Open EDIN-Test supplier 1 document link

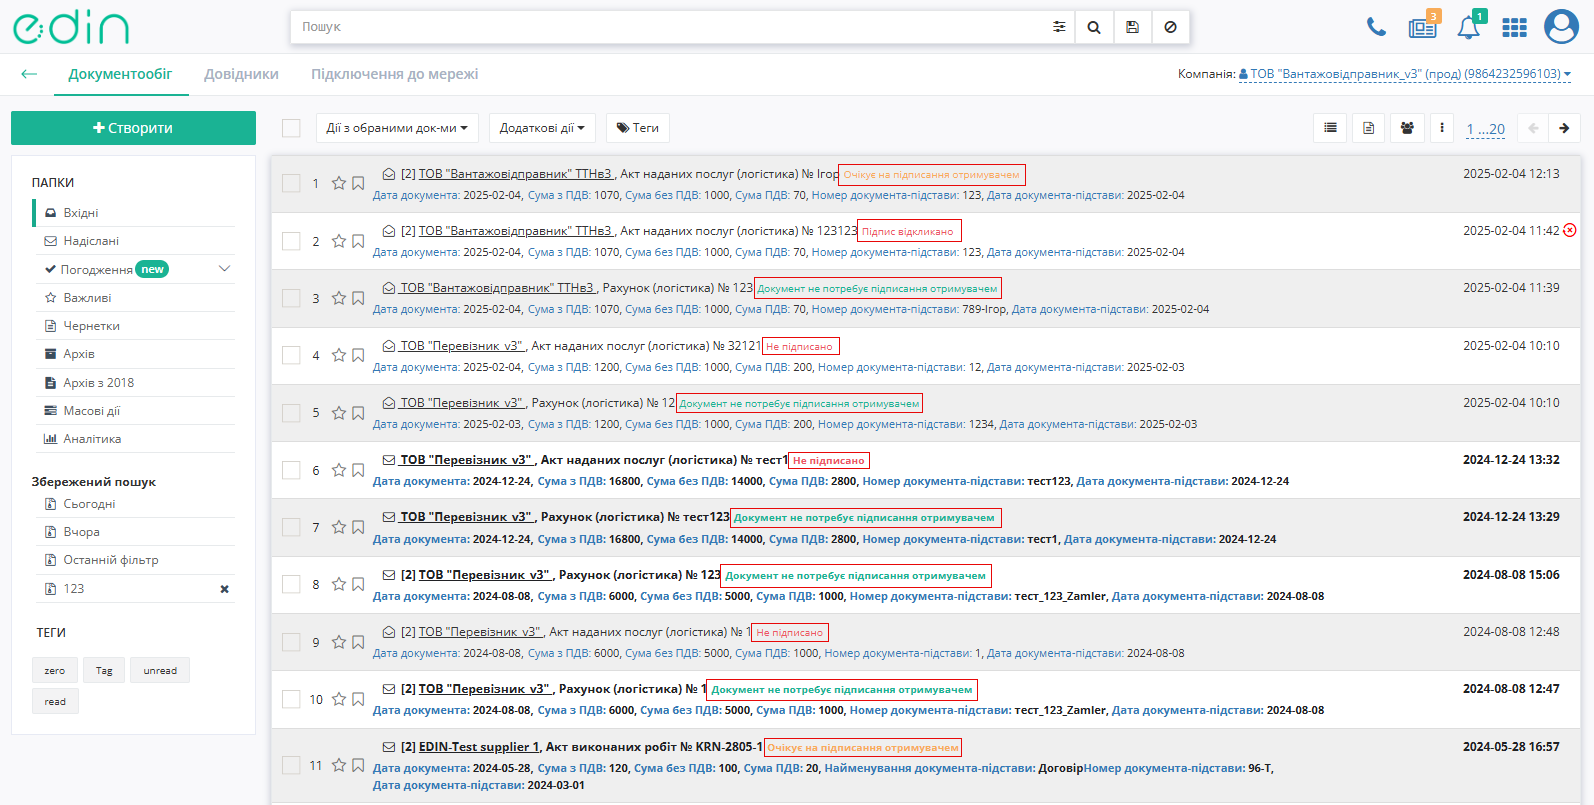tap(479, 747)
